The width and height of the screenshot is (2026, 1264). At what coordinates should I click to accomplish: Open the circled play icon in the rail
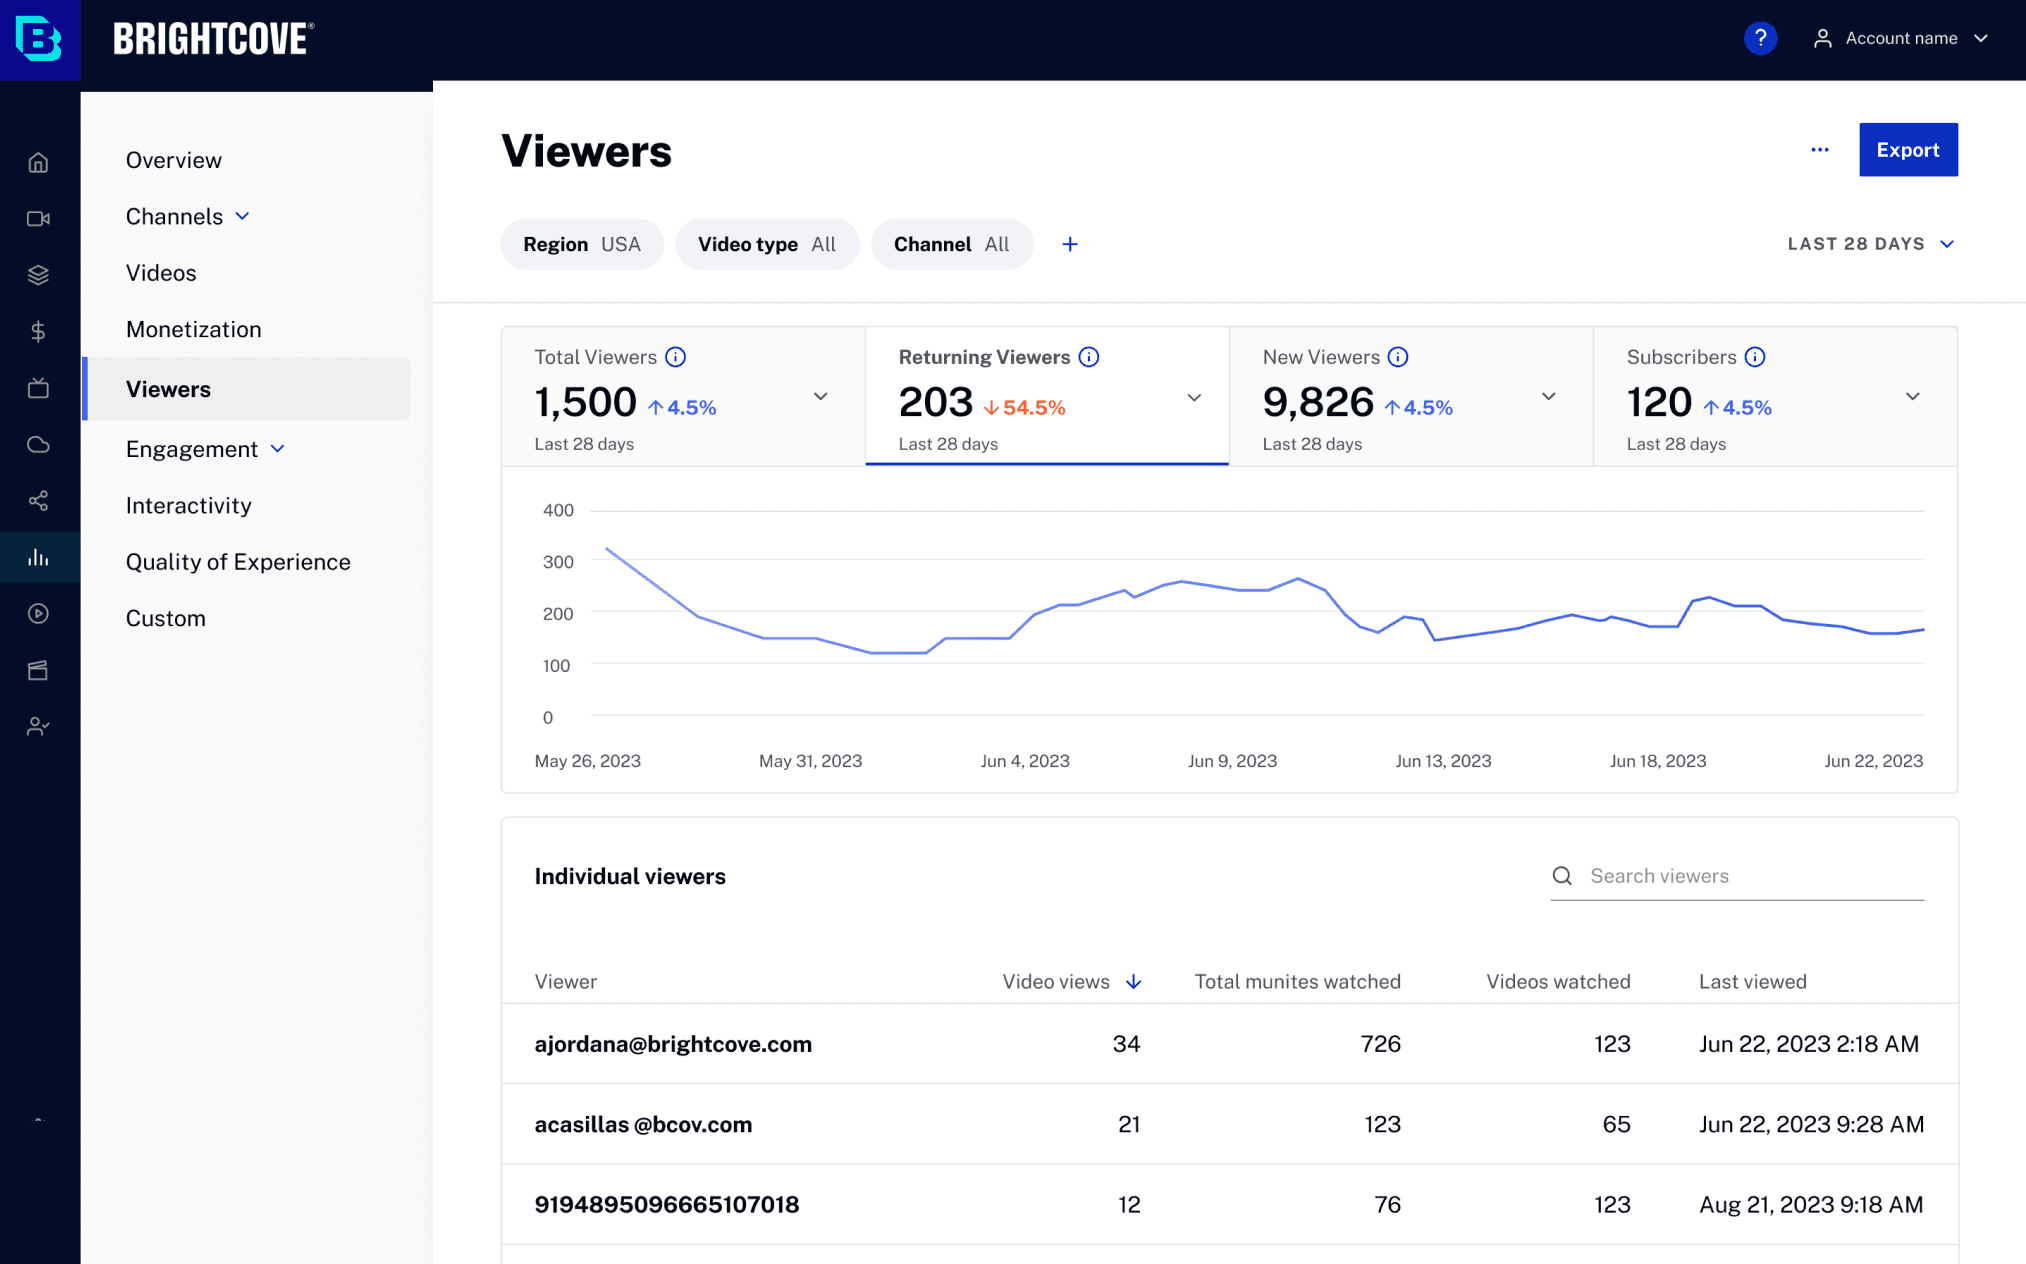pos(38,614)
